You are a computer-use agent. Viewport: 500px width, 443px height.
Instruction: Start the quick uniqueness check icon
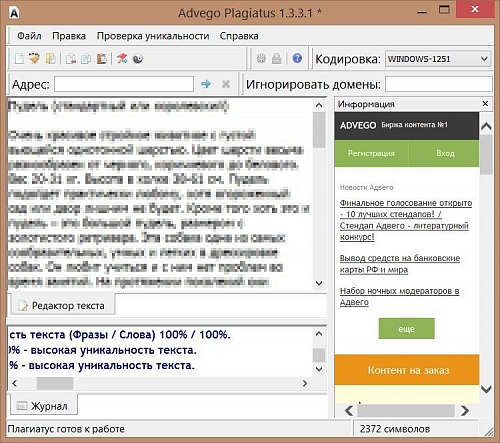pyautogui.click(x=122, y=59)
